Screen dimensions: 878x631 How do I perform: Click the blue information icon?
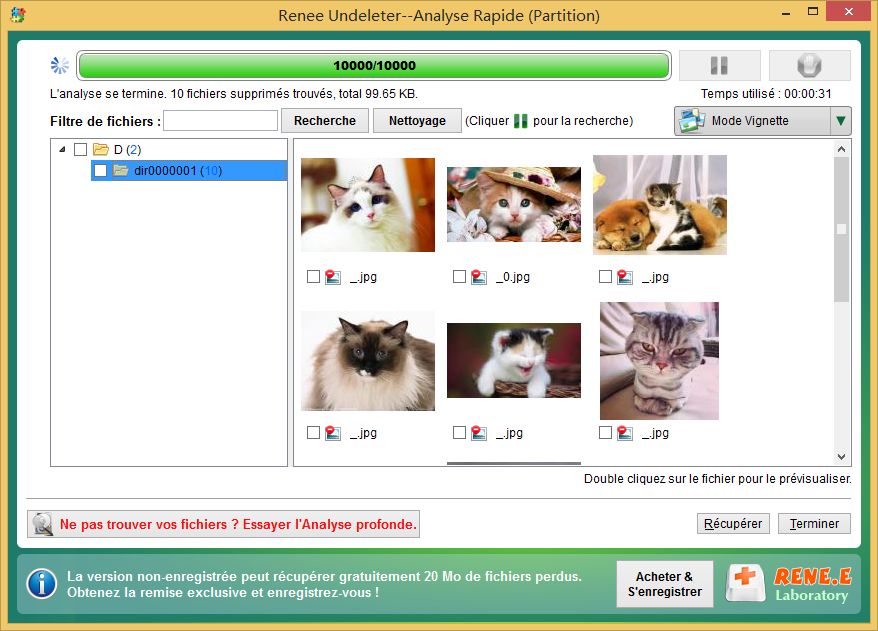click(41, 583)
